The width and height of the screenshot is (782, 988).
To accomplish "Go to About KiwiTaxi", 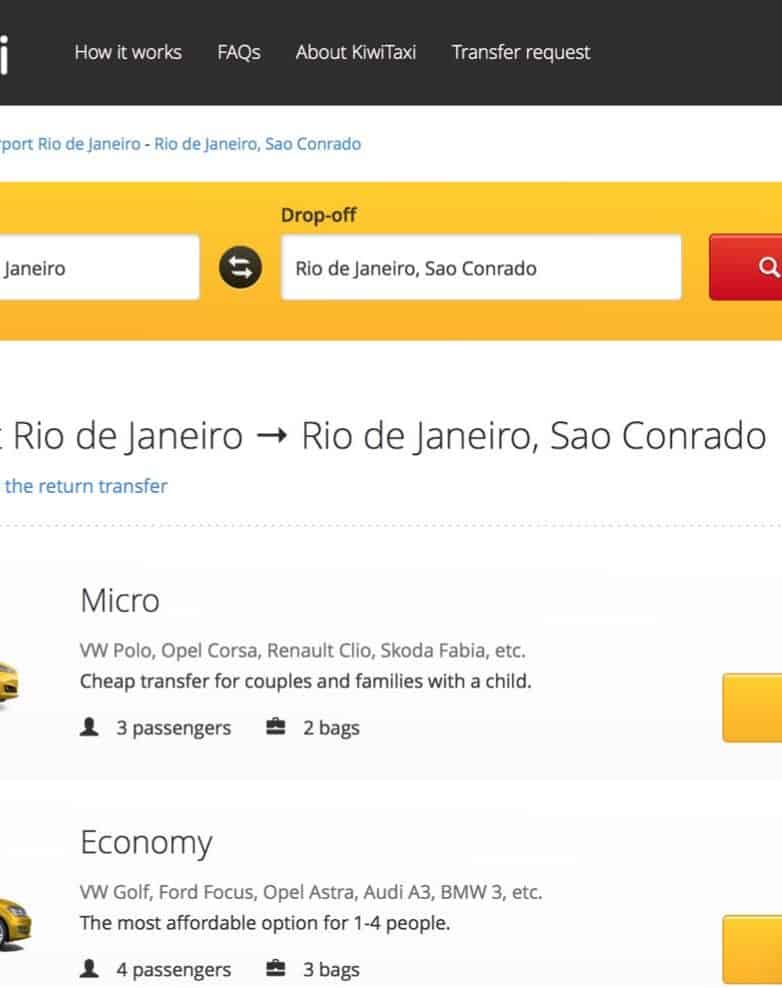I will pos(357,52).
